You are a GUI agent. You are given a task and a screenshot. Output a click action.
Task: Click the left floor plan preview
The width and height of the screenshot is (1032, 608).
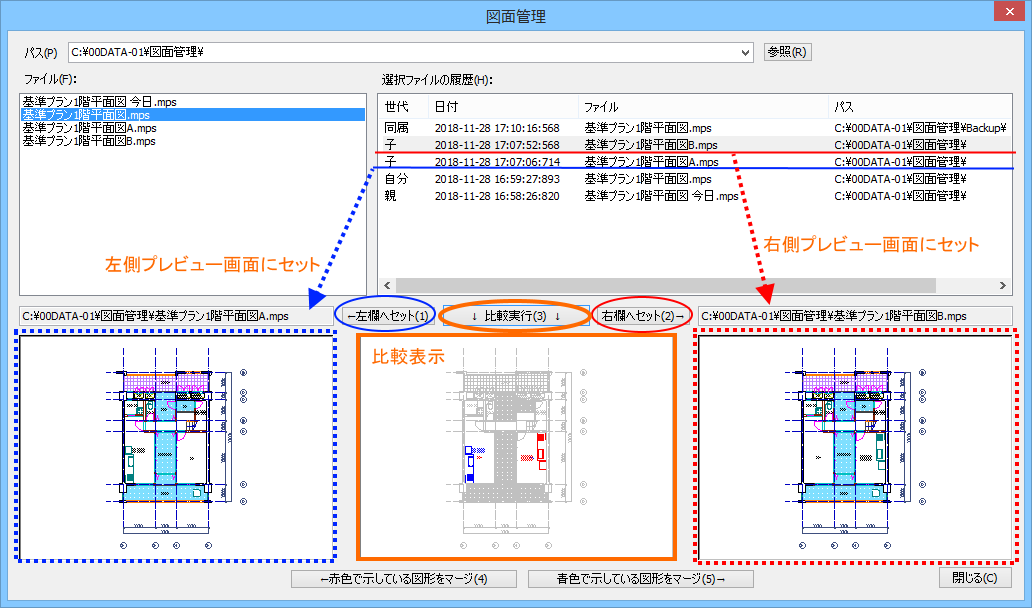pyautogui.click(x=176, y=447)
